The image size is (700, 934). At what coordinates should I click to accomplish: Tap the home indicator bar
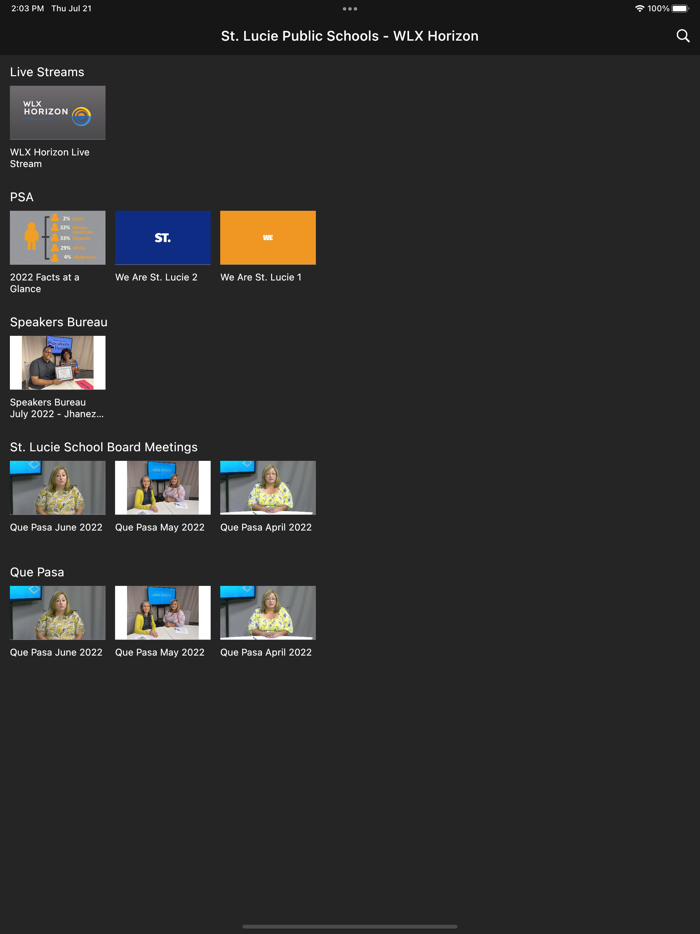350,927
